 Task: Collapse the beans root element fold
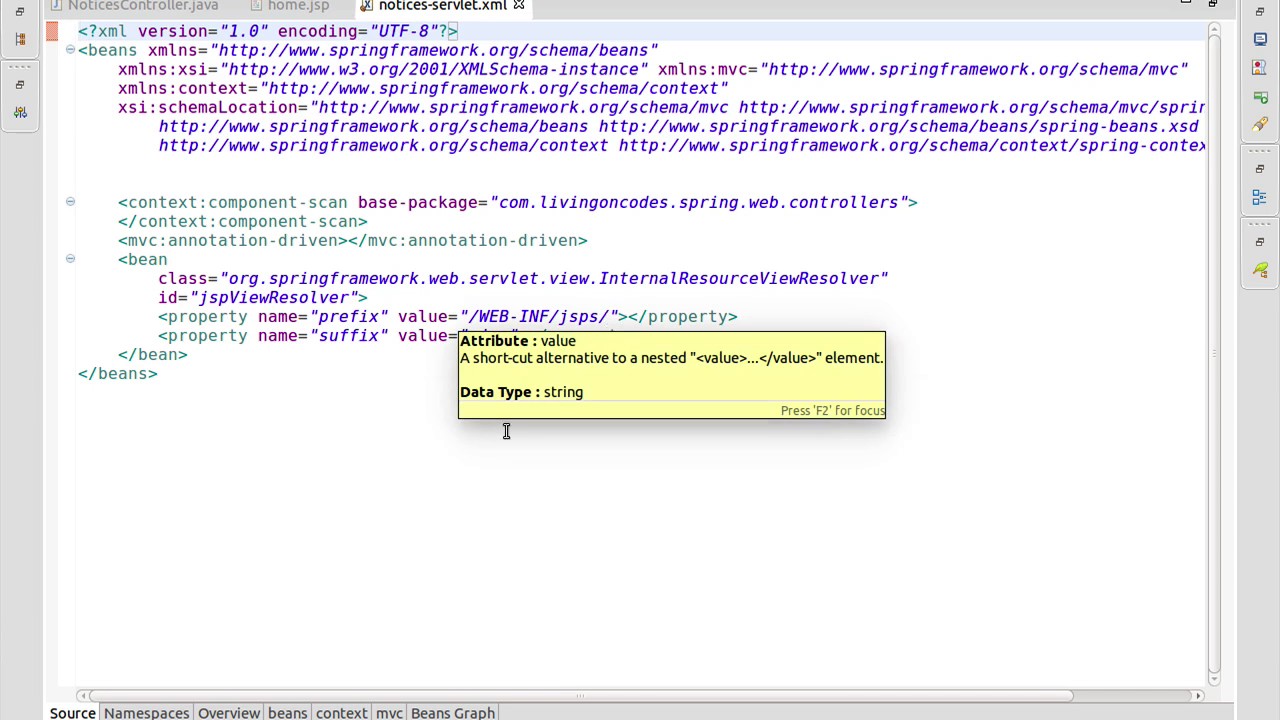(70, 50)
